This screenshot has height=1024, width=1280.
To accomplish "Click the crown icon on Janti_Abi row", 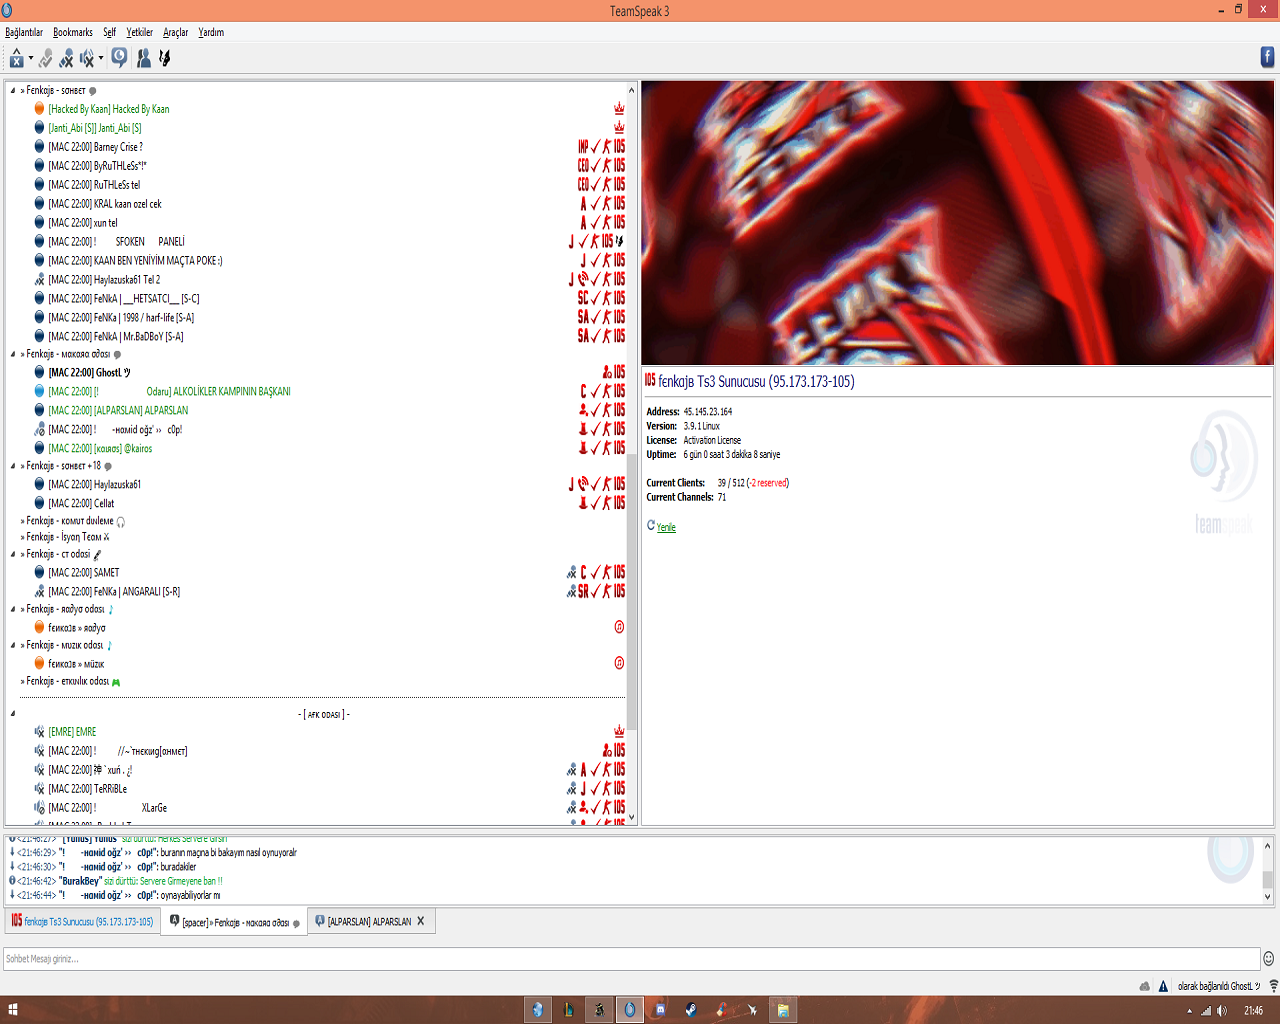I will click(619, 127).
